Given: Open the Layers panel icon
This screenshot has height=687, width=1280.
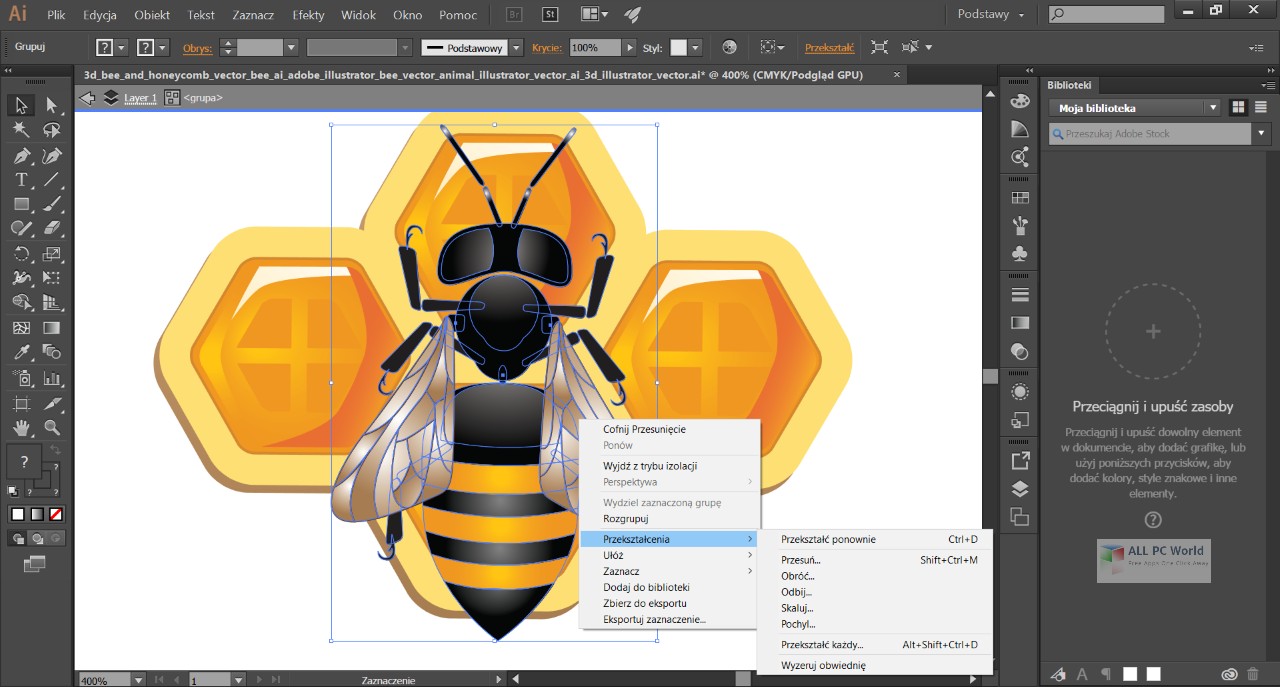Looking at the screenshot, I should 1019,489.
